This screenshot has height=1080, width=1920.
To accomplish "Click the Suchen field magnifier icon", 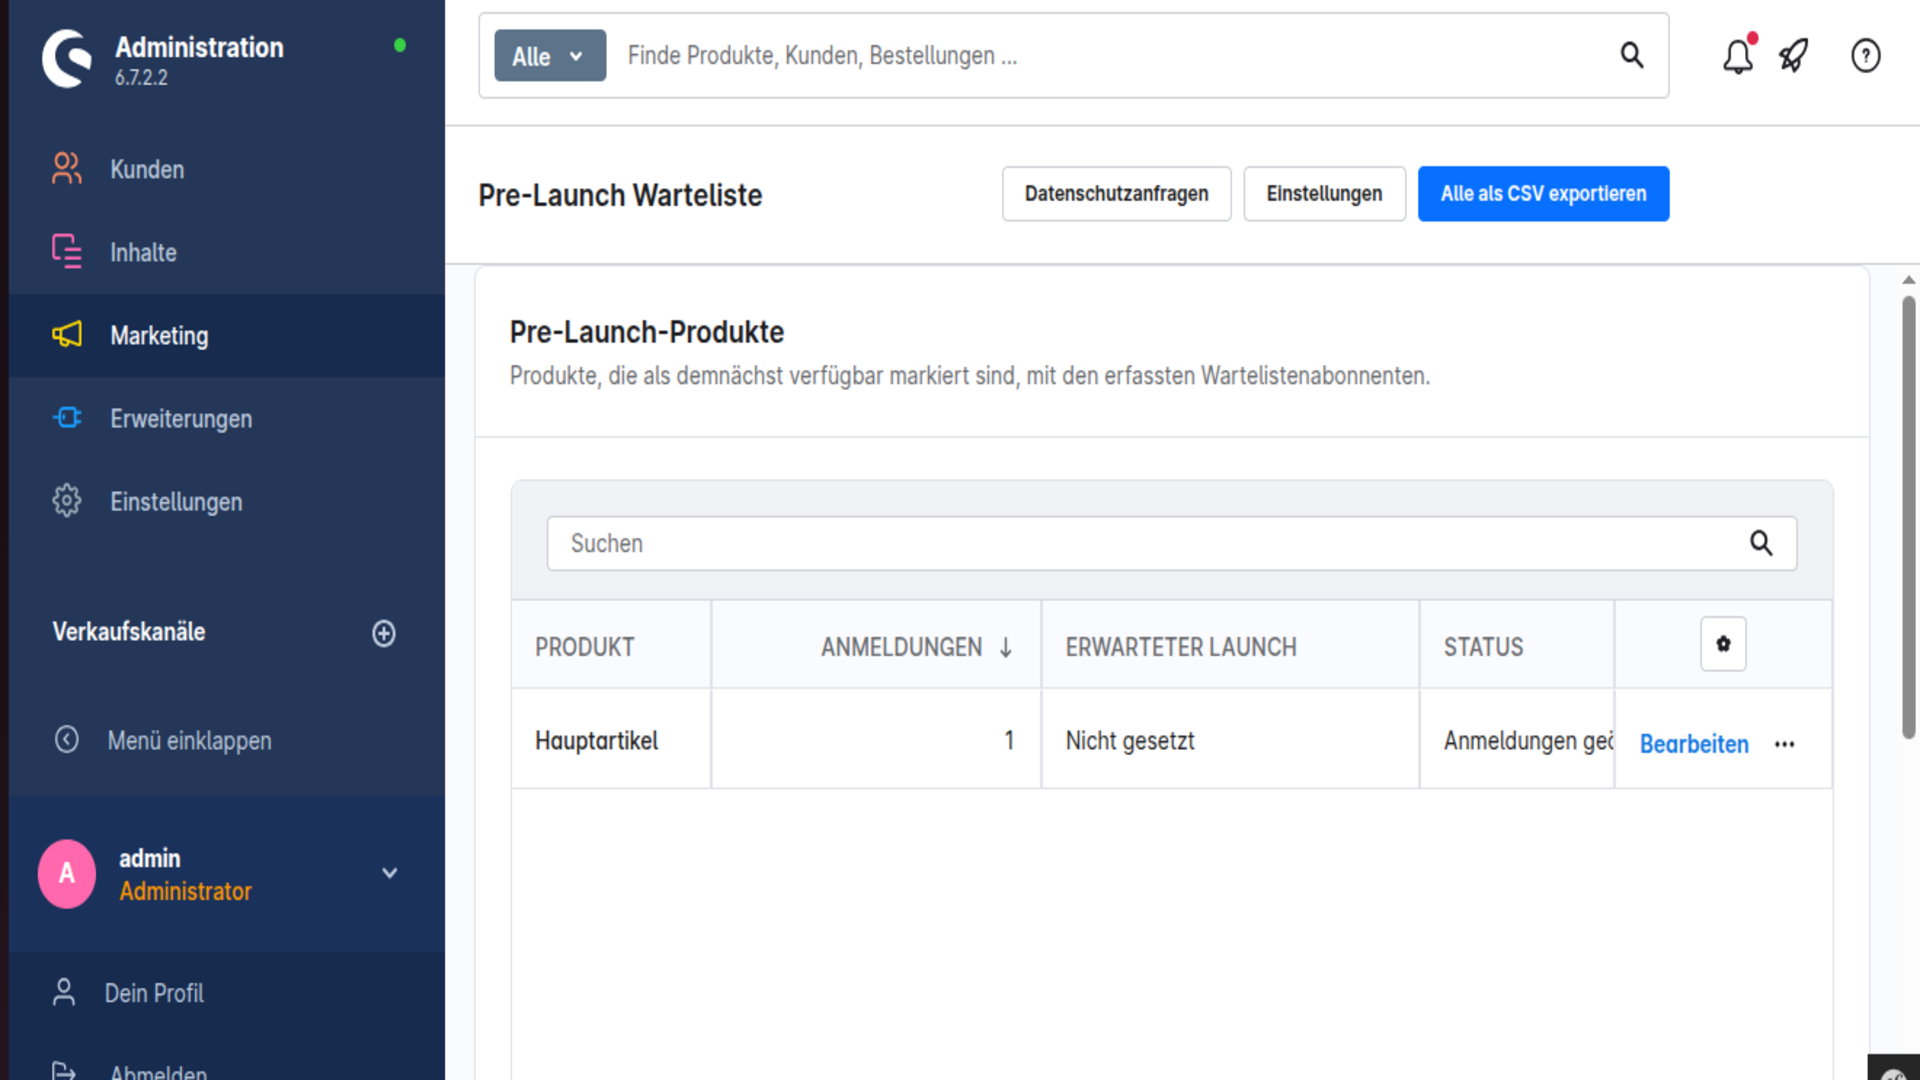I will 1761,543.
